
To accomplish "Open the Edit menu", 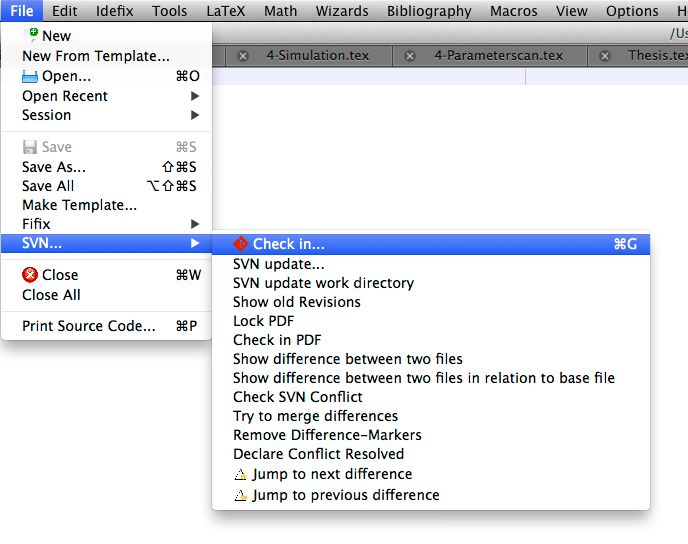I will point(64,11).
